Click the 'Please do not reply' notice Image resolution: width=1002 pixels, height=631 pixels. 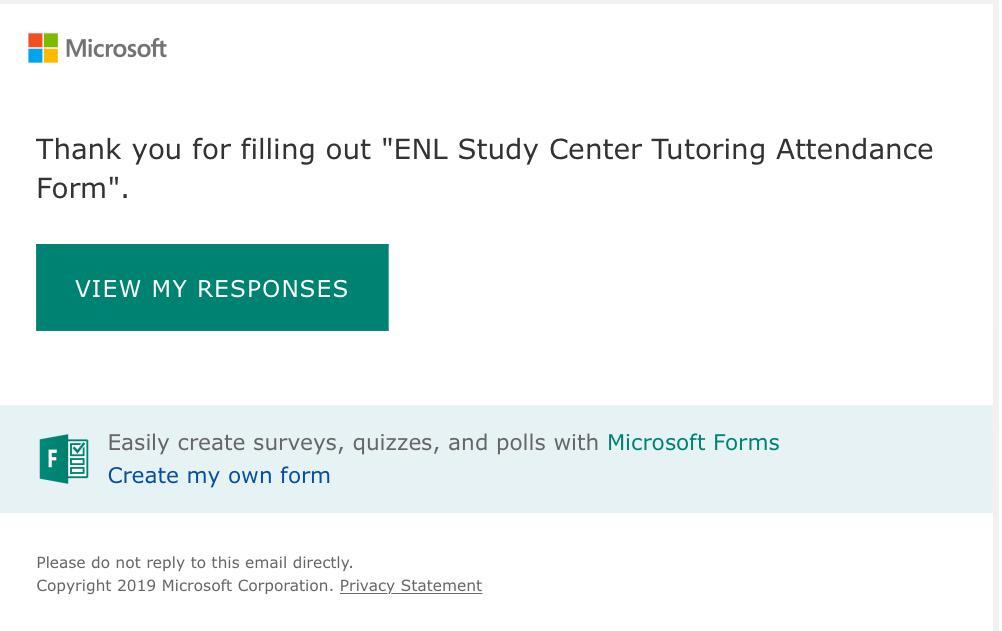click(x=194, y=563)
